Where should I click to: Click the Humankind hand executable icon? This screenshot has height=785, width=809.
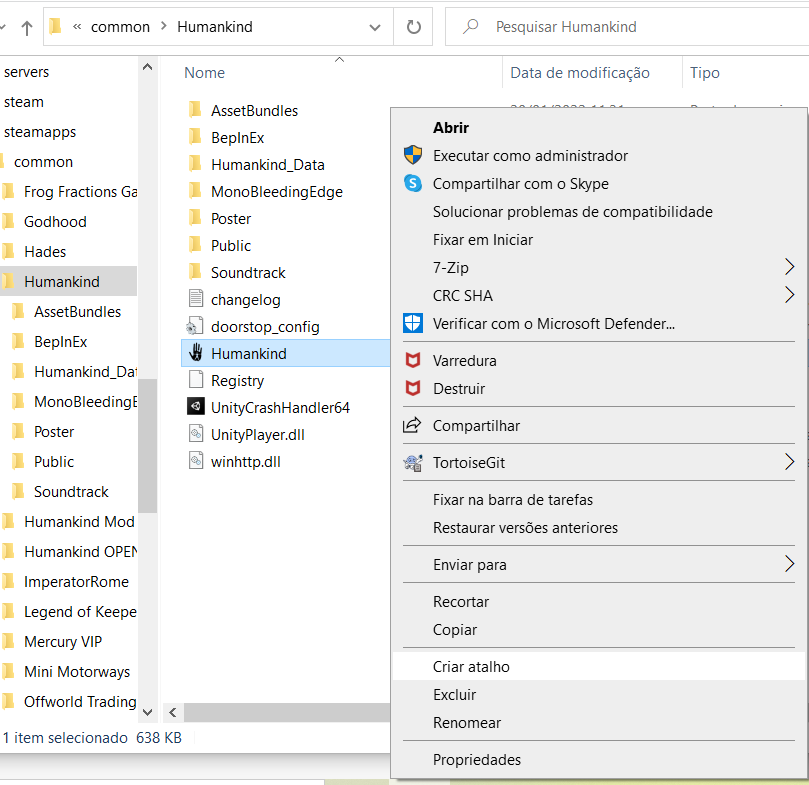pos(196,353)
